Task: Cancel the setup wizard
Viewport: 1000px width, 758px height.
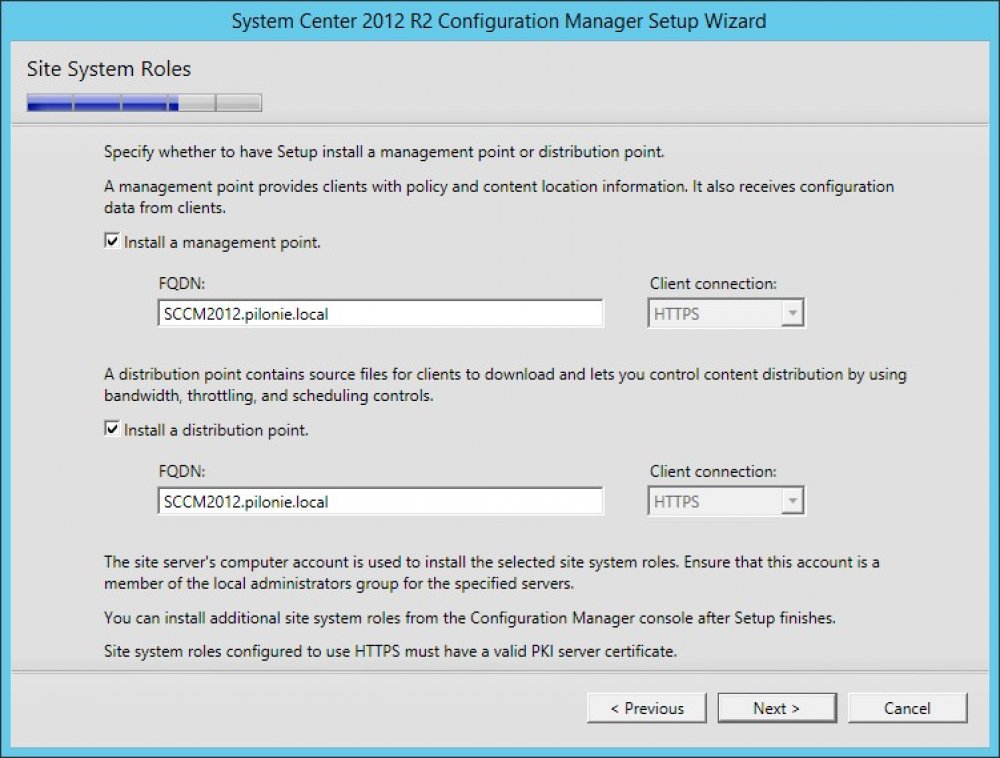Action: coord(908,708)
